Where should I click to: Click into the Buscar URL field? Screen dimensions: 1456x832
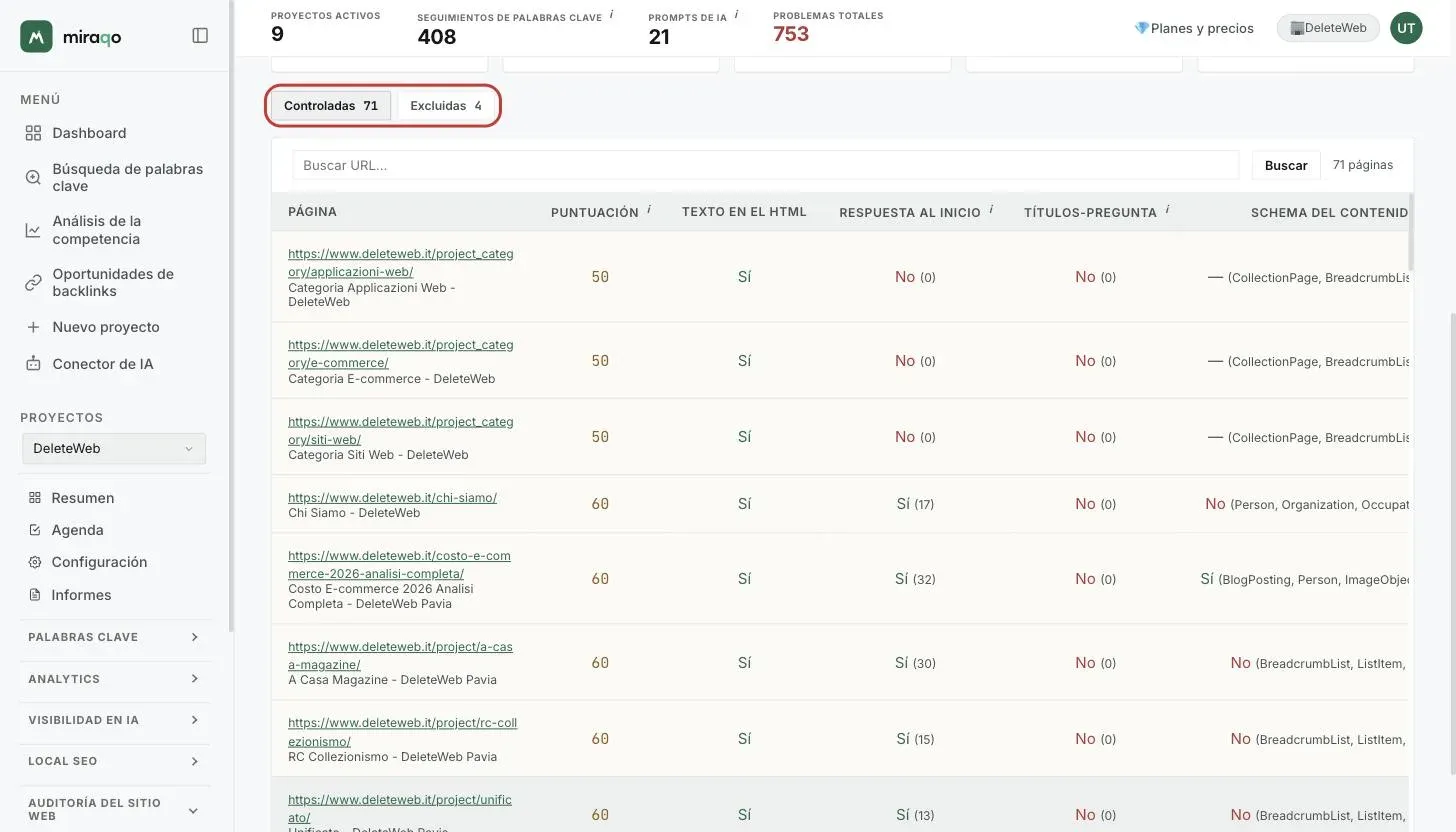point(765,165)
